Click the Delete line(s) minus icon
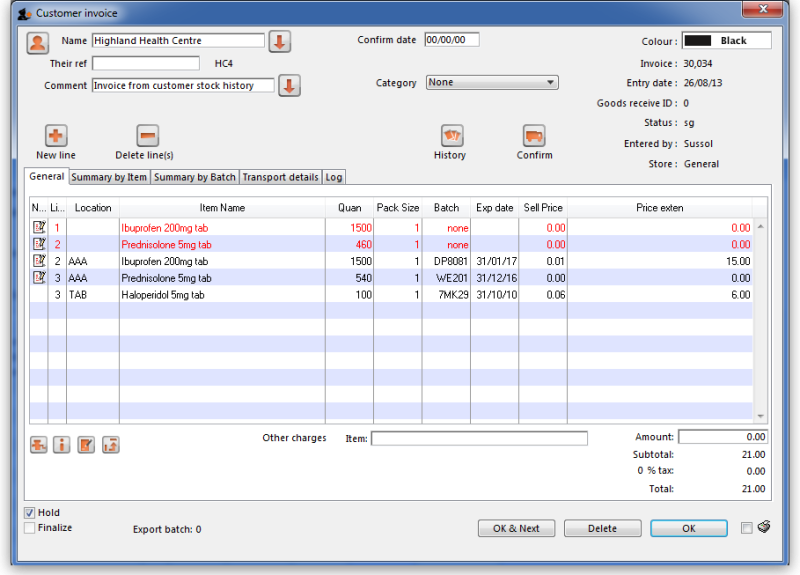 pyautogui.click(x=147, y=136)
